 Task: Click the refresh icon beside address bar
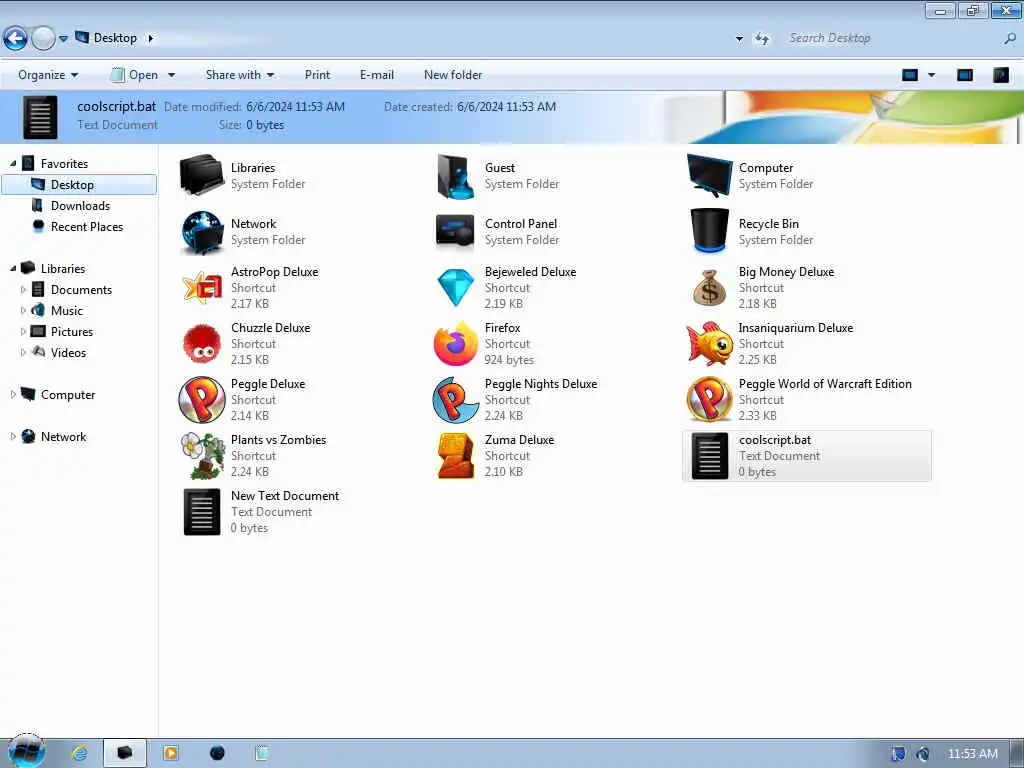(762, 39)
